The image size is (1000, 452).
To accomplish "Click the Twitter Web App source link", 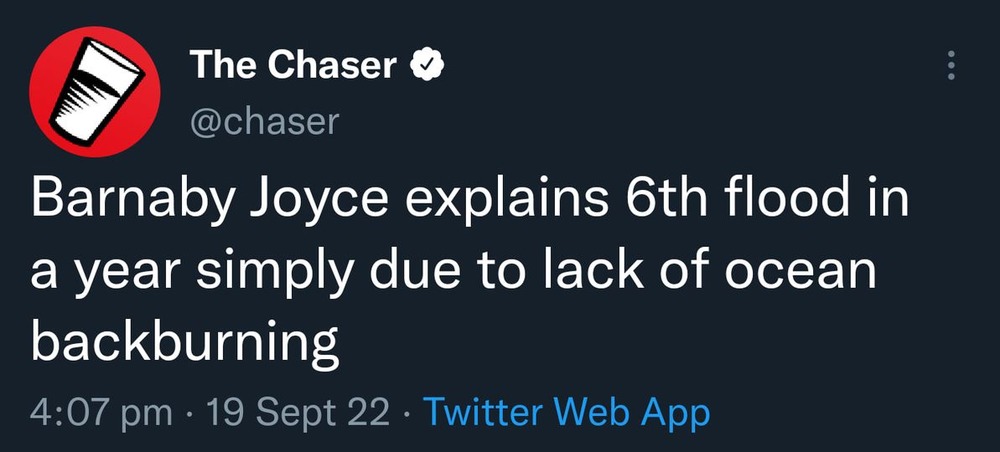I will (x=567, y=411).
